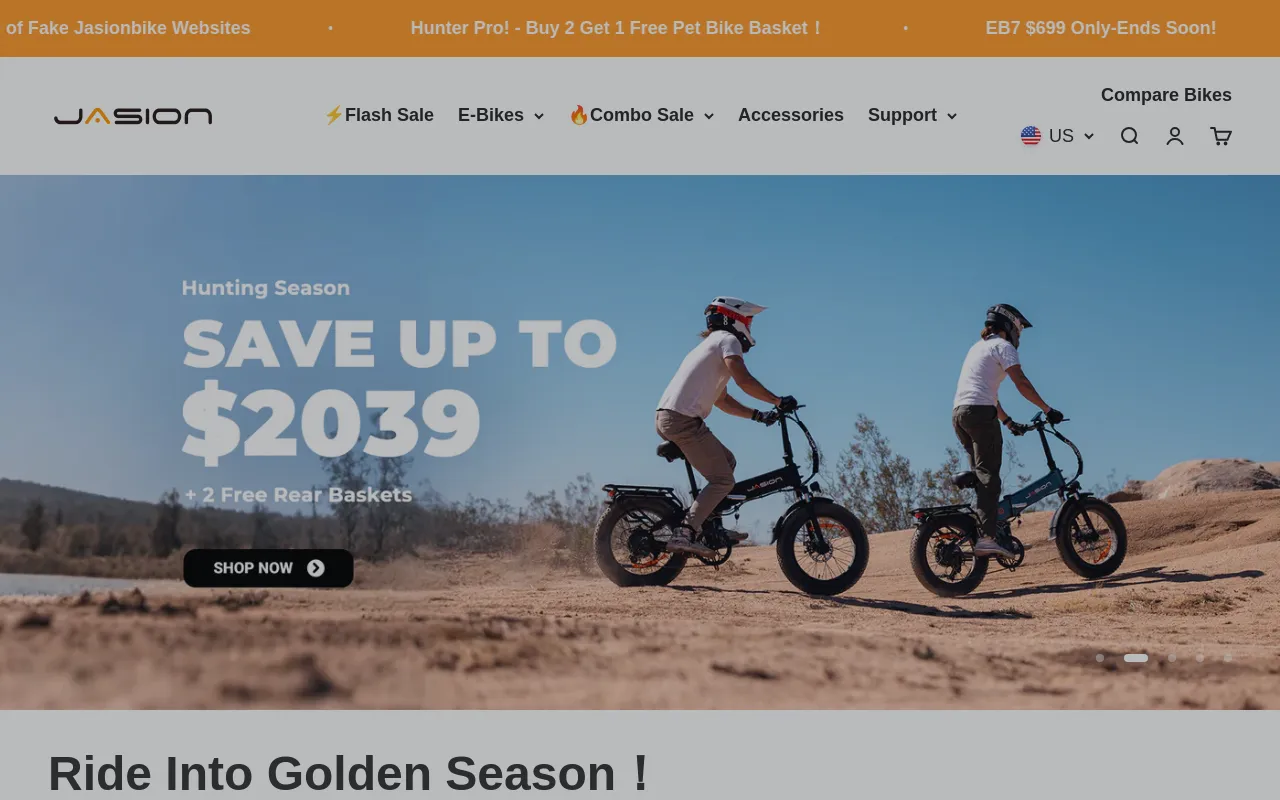Image resolution: width=1280 pixels, height=800 pixels.
Task: Expand the Support dropdown chevron
Action: [x=952, y=116]
